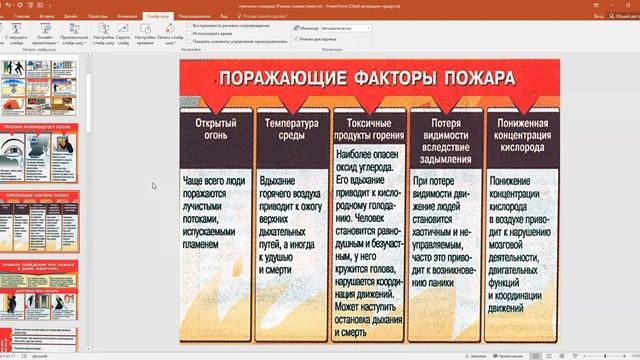Click 'Запись слайд-шоу' record button

point(170,34)
